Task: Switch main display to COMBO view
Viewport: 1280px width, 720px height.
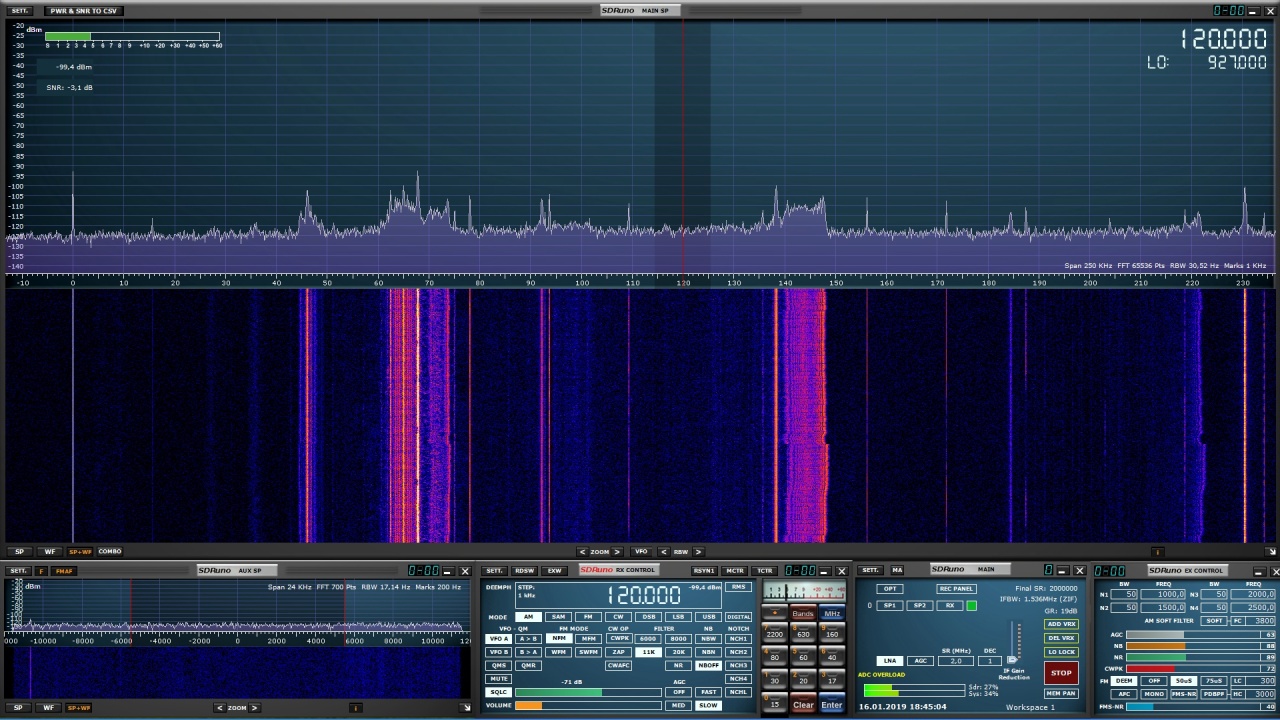Action: click(x=110, y=552)
